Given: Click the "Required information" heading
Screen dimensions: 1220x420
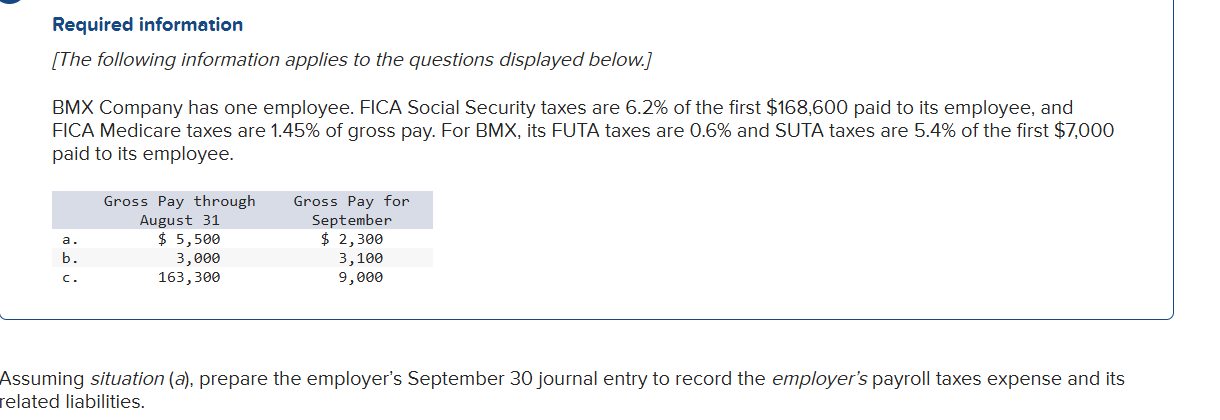Looking at the screenshot, I should [x=147, y=25].
